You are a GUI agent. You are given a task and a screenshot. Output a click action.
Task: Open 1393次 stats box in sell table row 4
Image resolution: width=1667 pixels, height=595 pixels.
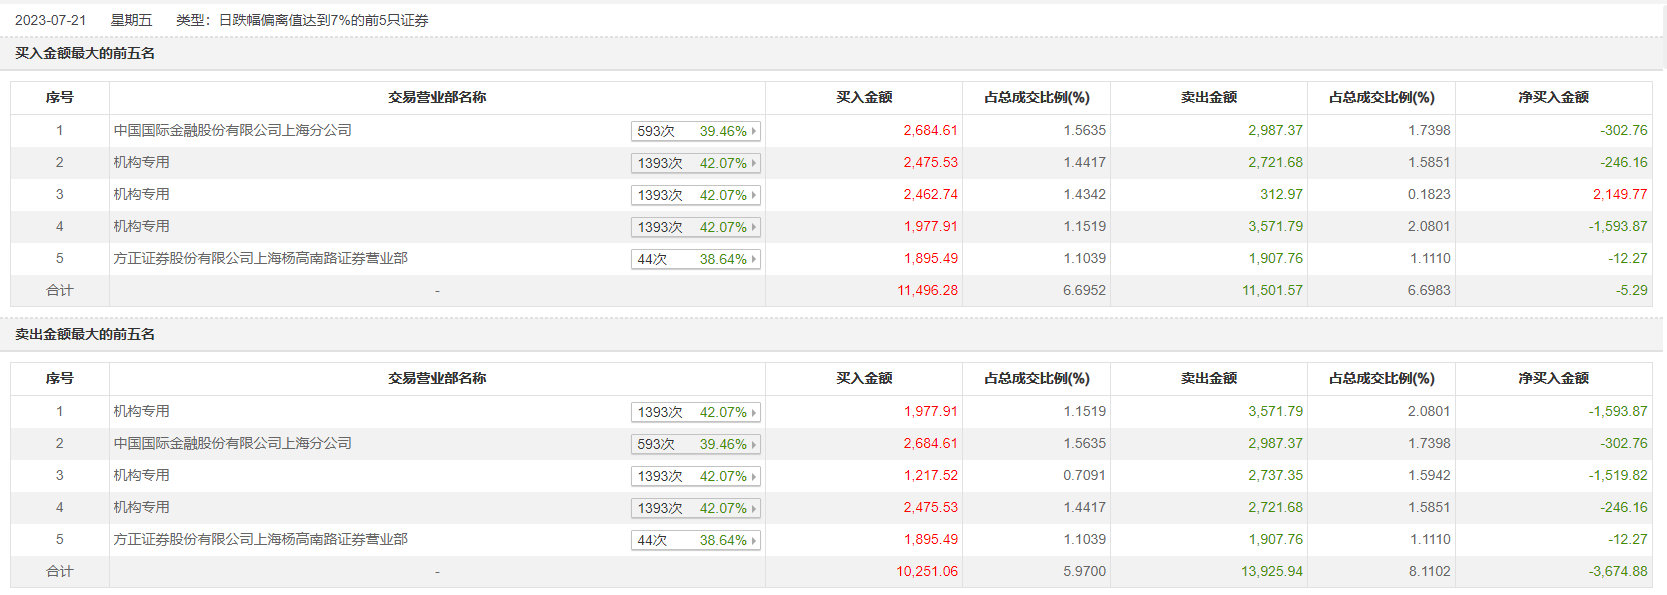(x=695, y=508)
